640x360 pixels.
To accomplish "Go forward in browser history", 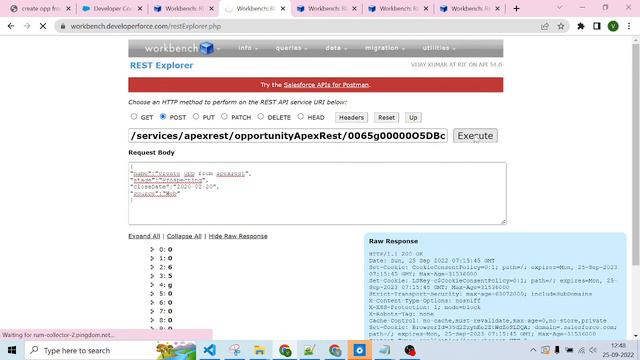I will click(x=27, y=26).
